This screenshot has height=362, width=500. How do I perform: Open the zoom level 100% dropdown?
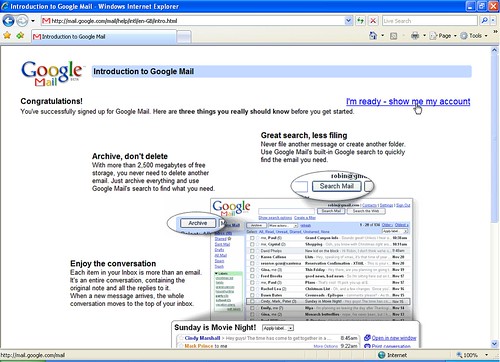[486, 355]
